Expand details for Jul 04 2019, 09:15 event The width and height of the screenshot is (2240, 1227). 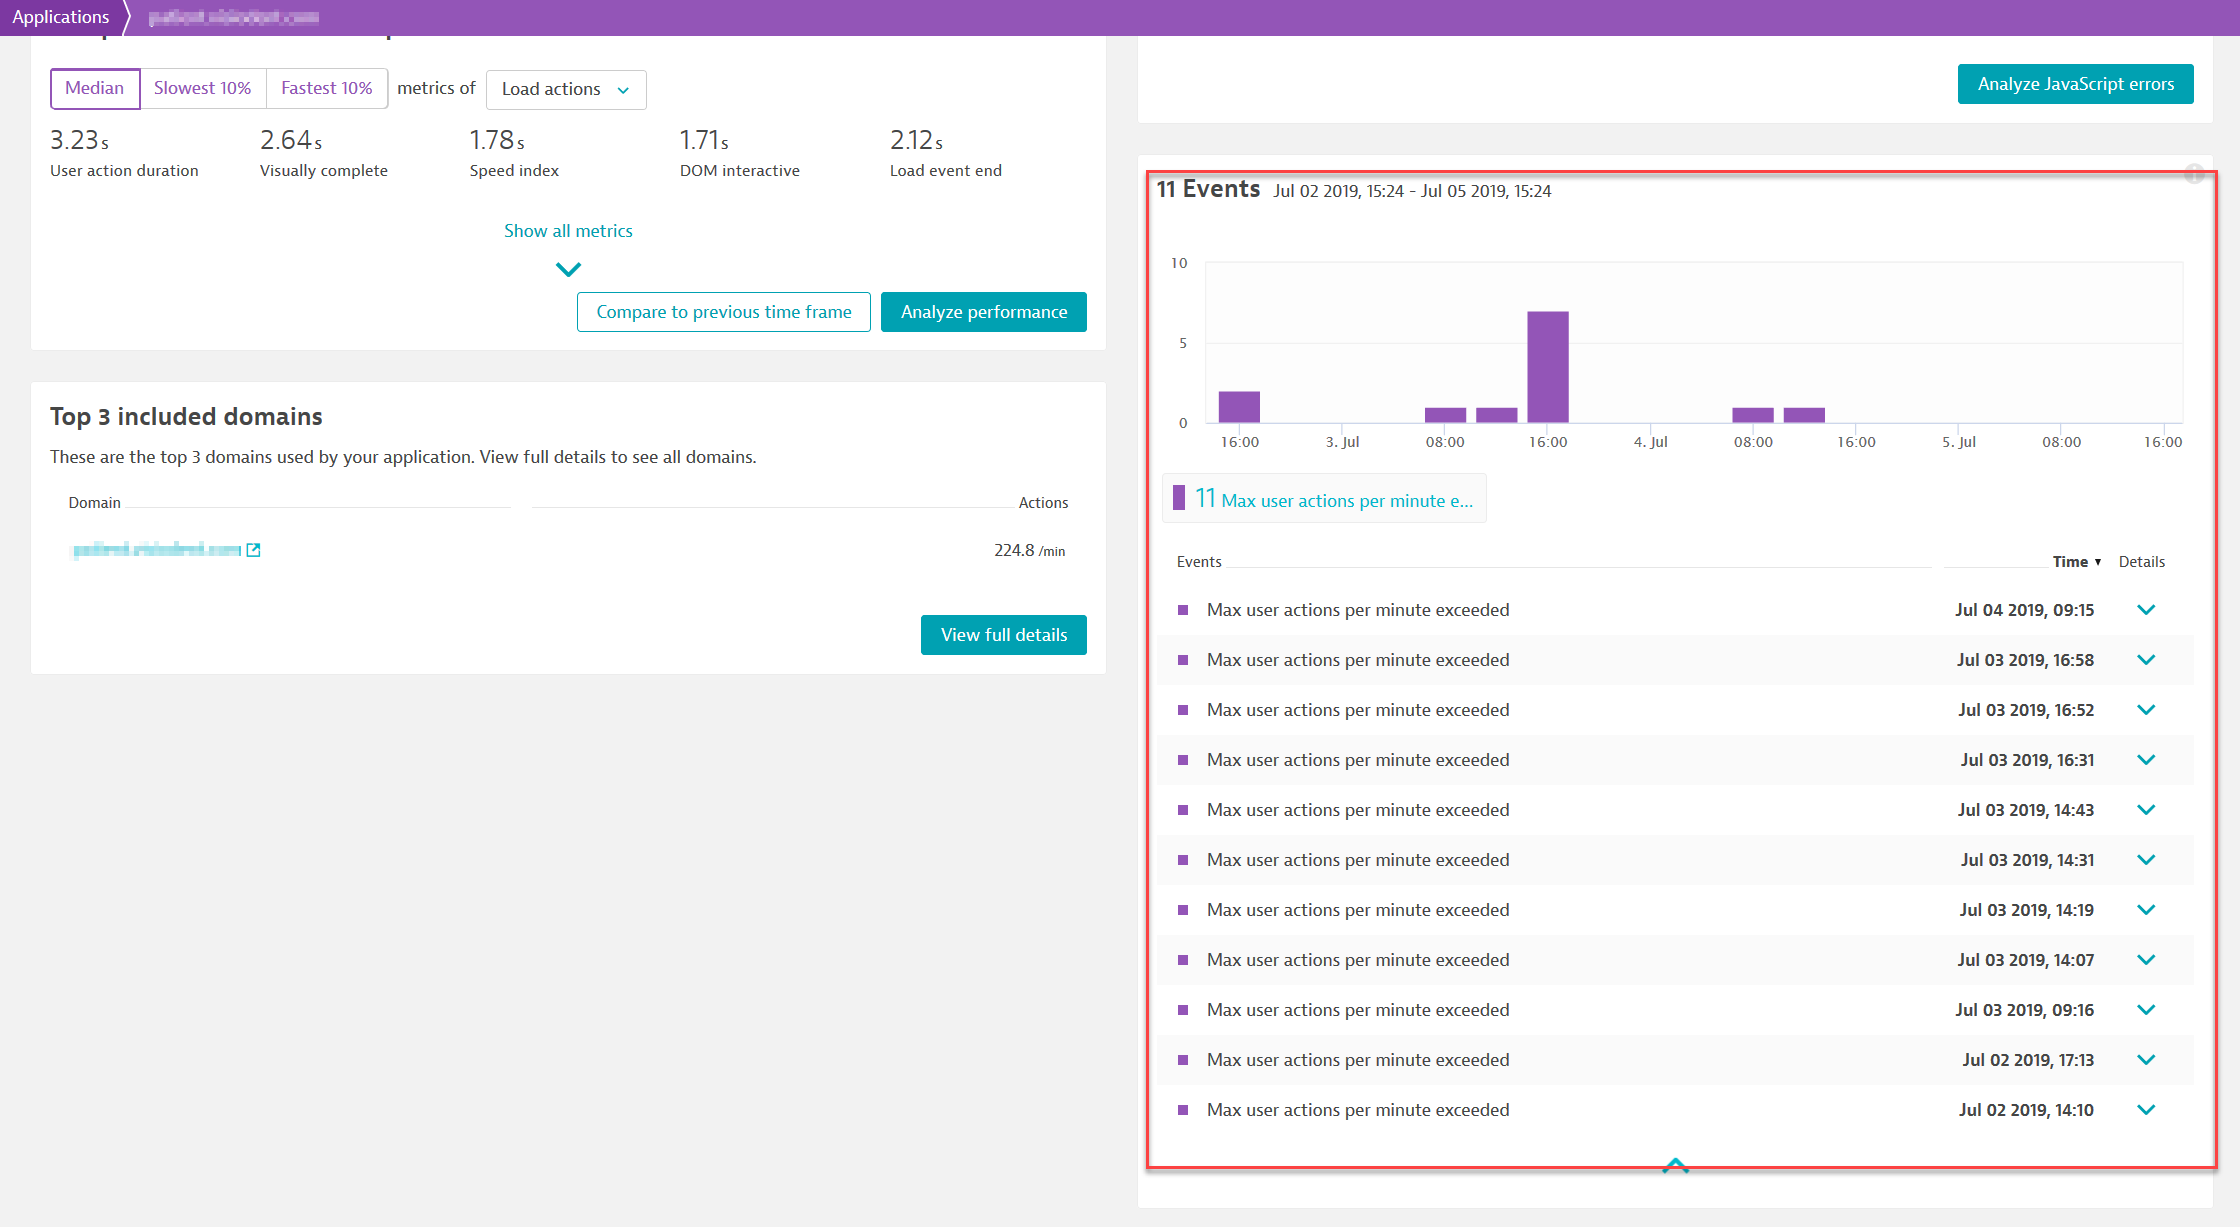pos(2146,610)
